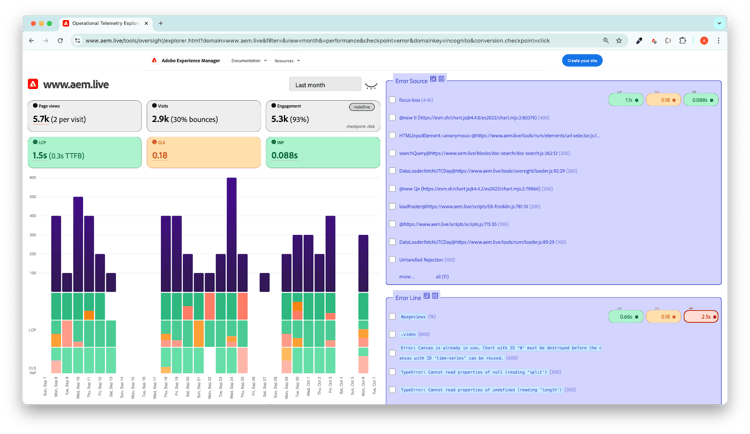Click second icon next to Error Source heading
Screen dimensions: 750x434
pyautogui.click(x=442, y=79)
